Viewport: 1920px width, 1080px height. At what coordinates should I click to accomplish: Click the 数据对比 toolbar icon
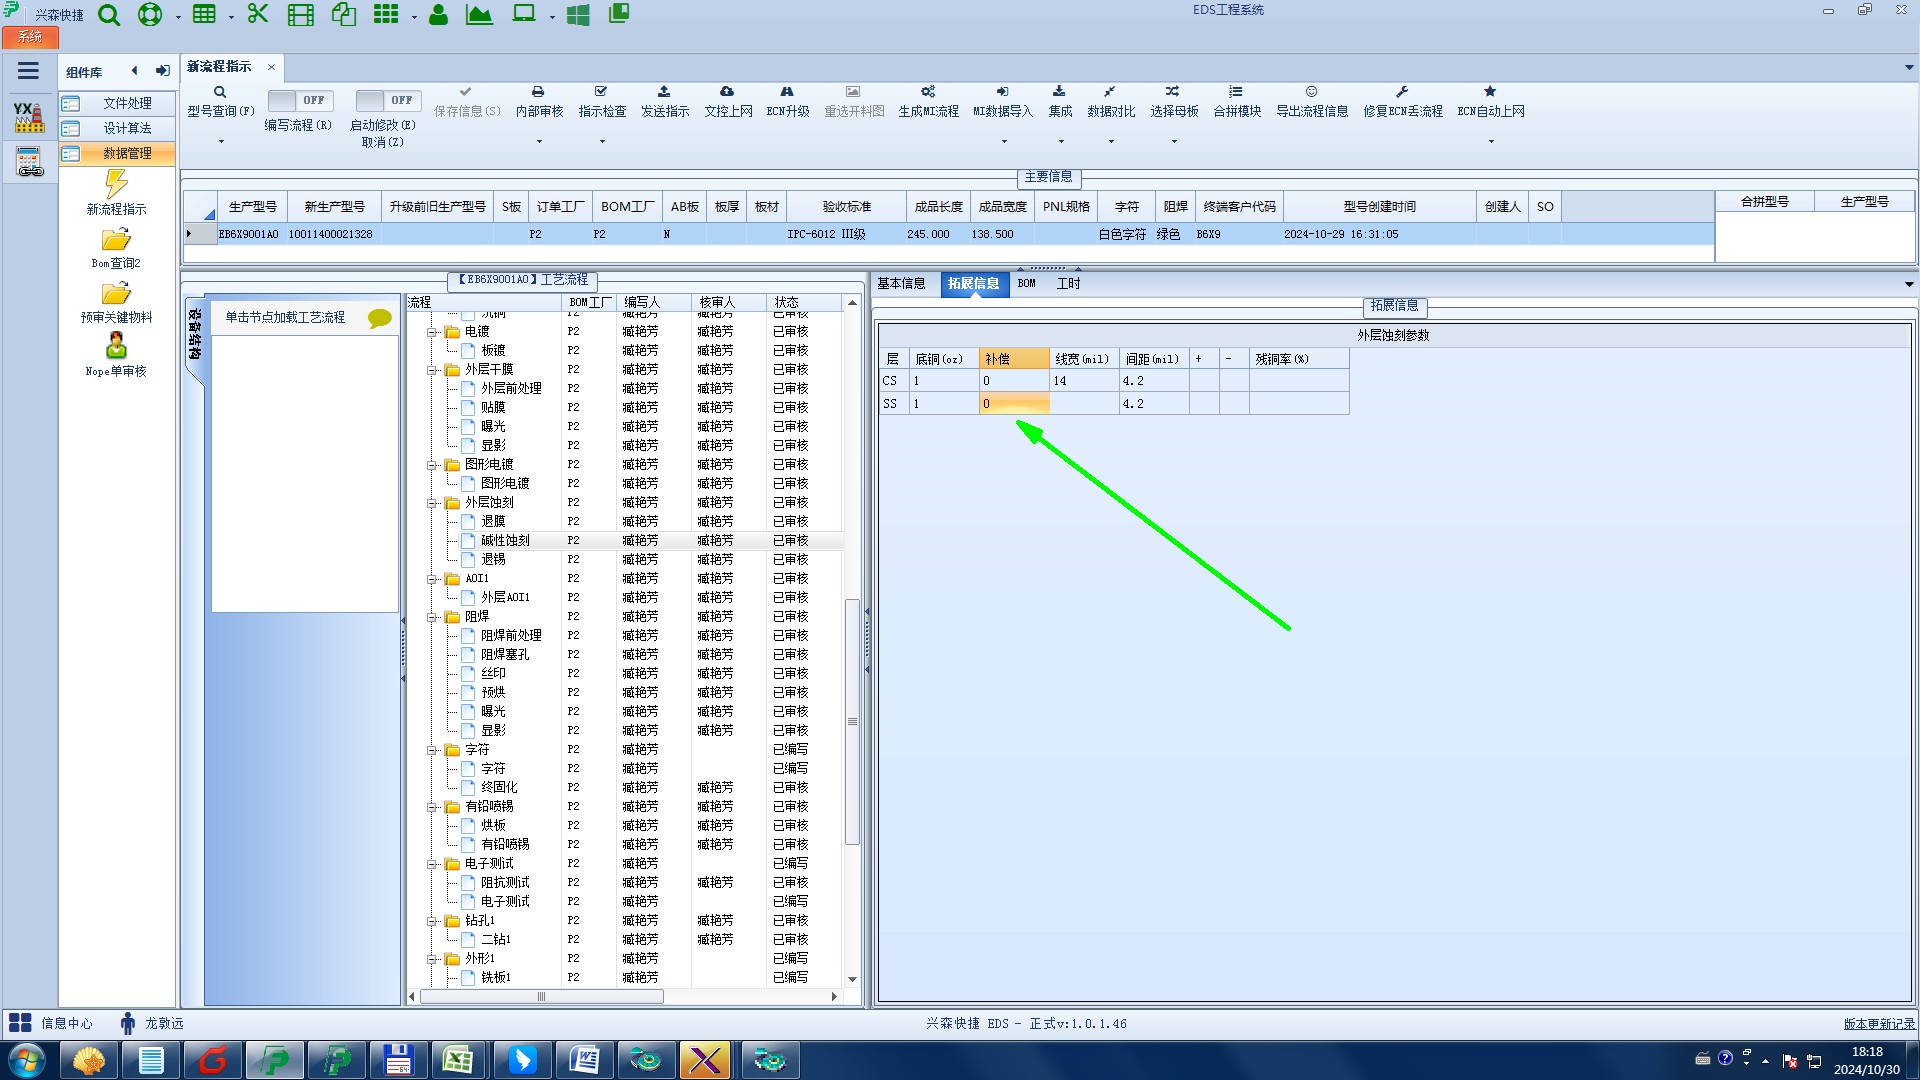coord(1110,92)
